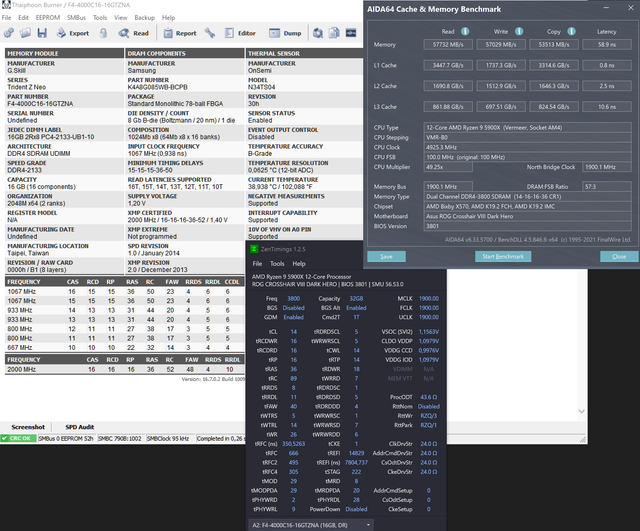Click the padlock icon in the toolbar

(x=104, y=33)
